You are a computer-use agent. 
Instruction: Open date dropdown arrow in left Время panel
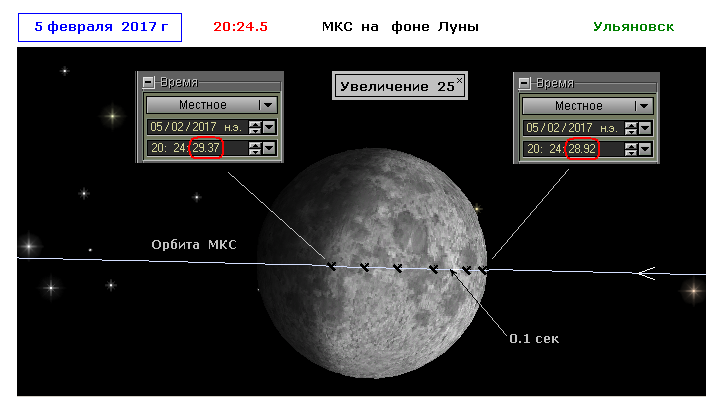pos(269,127)
